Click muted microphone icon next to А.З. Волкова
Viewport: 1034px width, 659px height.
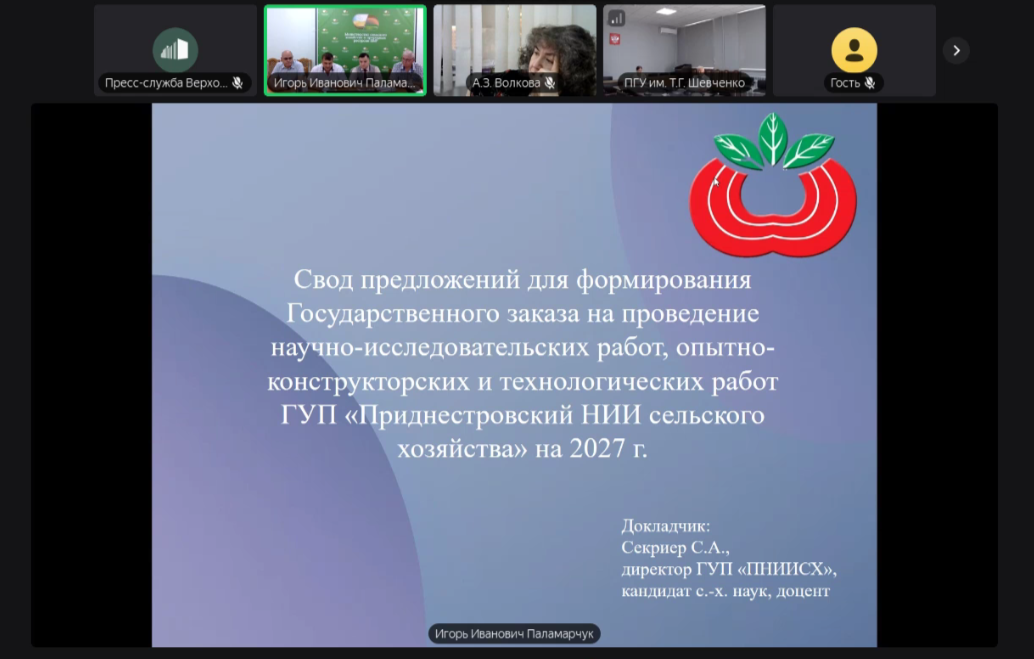550,83
